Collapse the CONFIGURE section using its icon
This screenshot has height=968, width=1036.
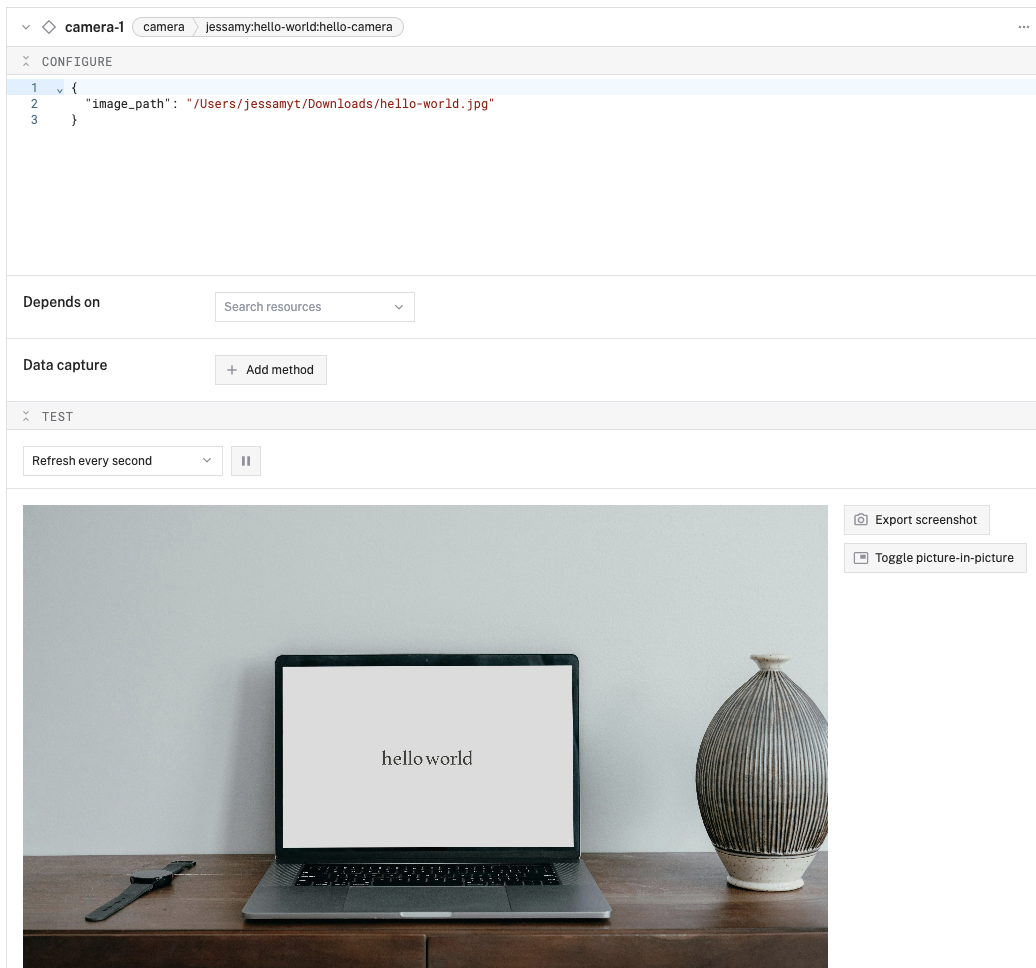coord(26,62)
